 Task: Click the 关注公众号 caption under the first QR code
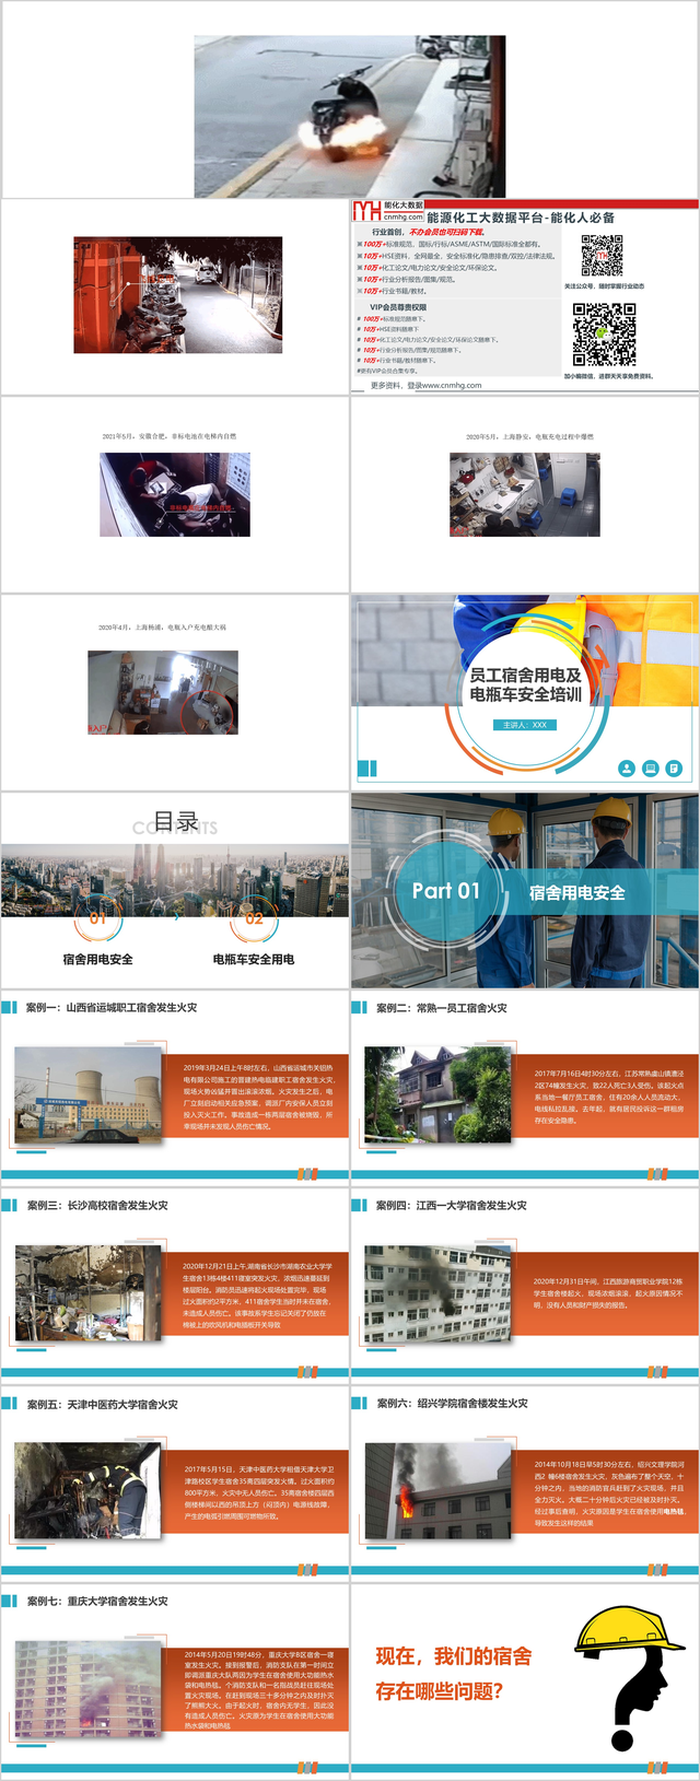coord(604,286)
